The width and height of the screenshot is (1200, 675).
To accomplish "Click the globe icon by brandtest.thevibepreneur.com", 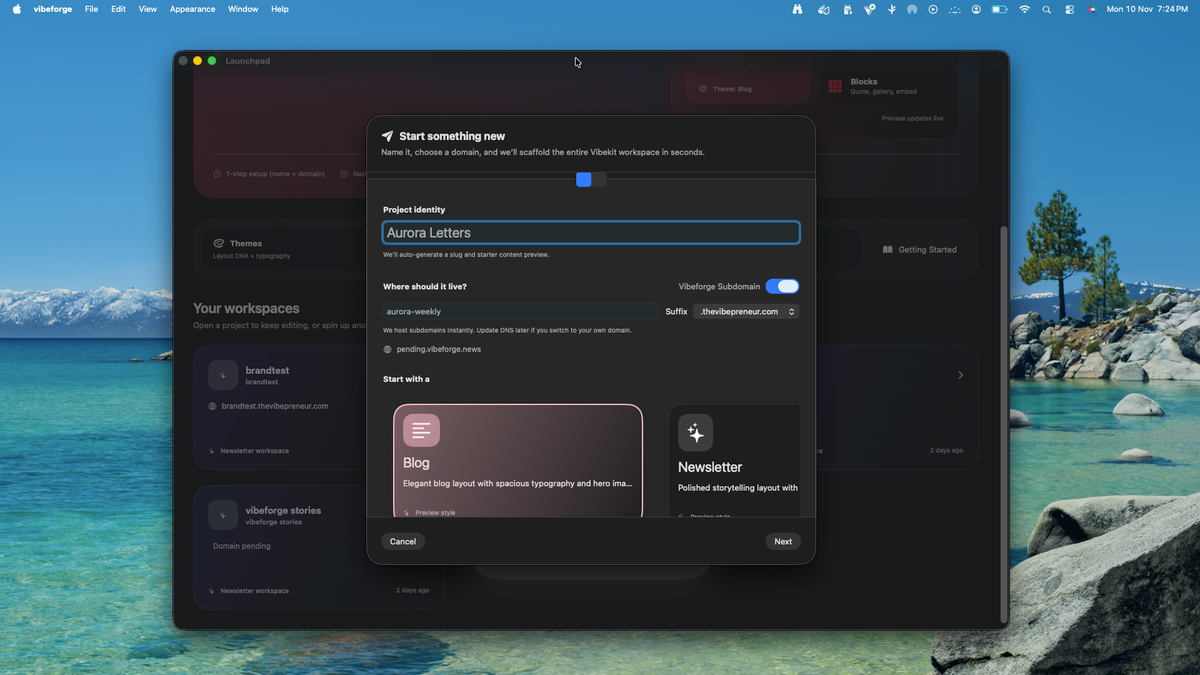I will [213, 406].
